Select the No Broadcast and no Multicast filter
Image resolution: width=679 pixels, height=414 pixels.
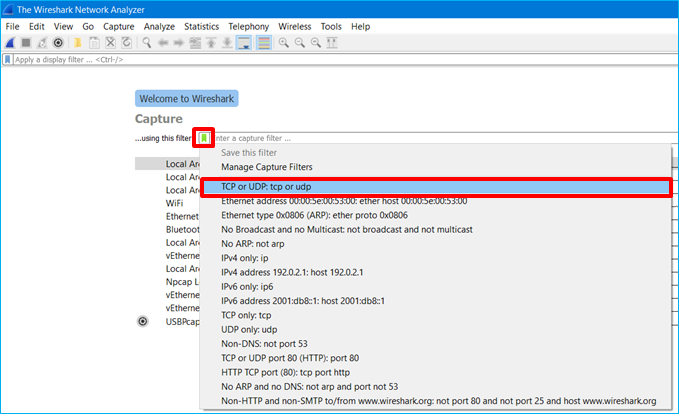tap(436, 230)
